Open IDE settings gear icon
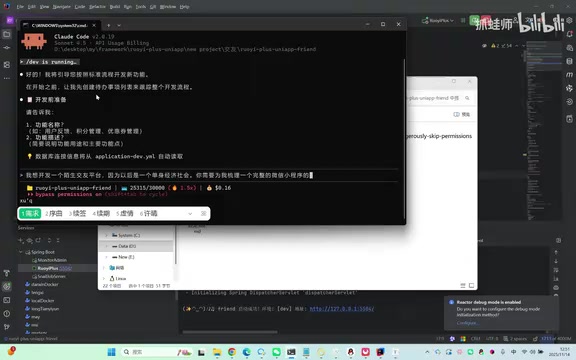The width and height of the screenshot is (576, 360). click(569, 20)
